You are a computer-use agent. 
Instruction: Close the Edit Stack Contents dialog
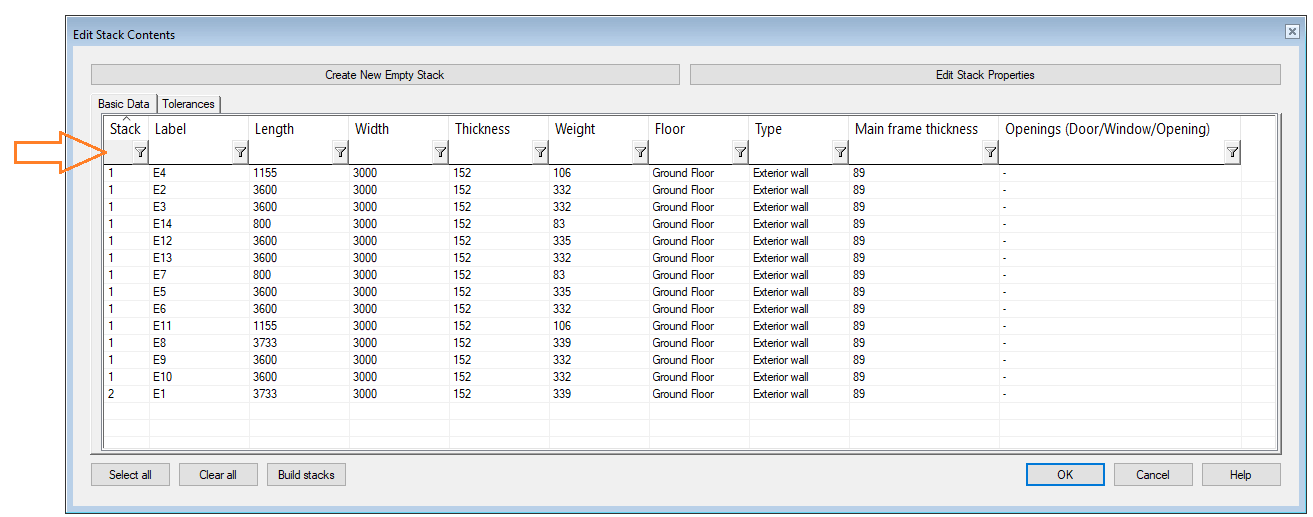coord(1292,32)
